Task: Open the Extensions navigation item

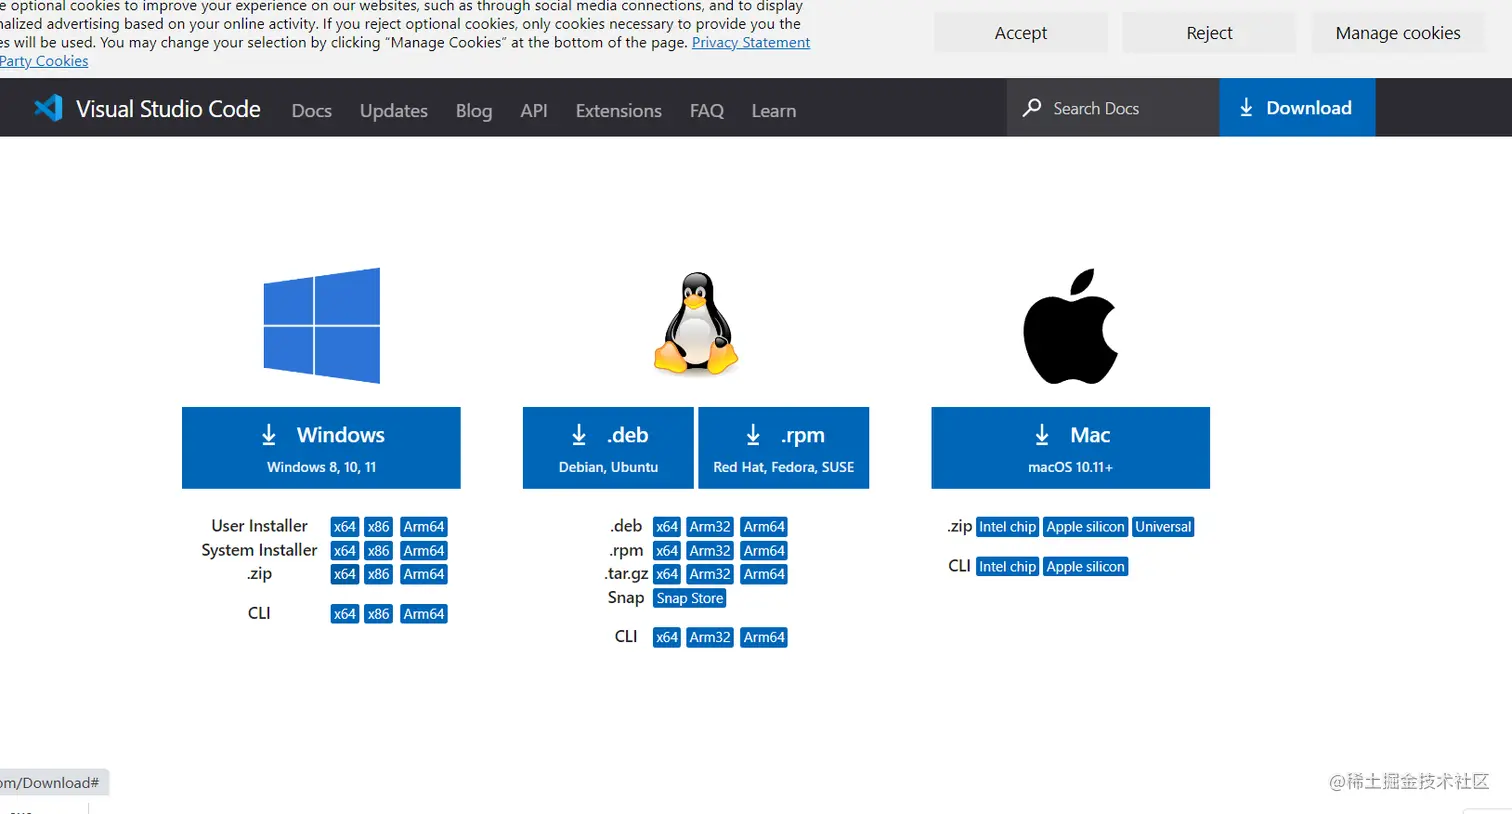Action: coord(619,110)
